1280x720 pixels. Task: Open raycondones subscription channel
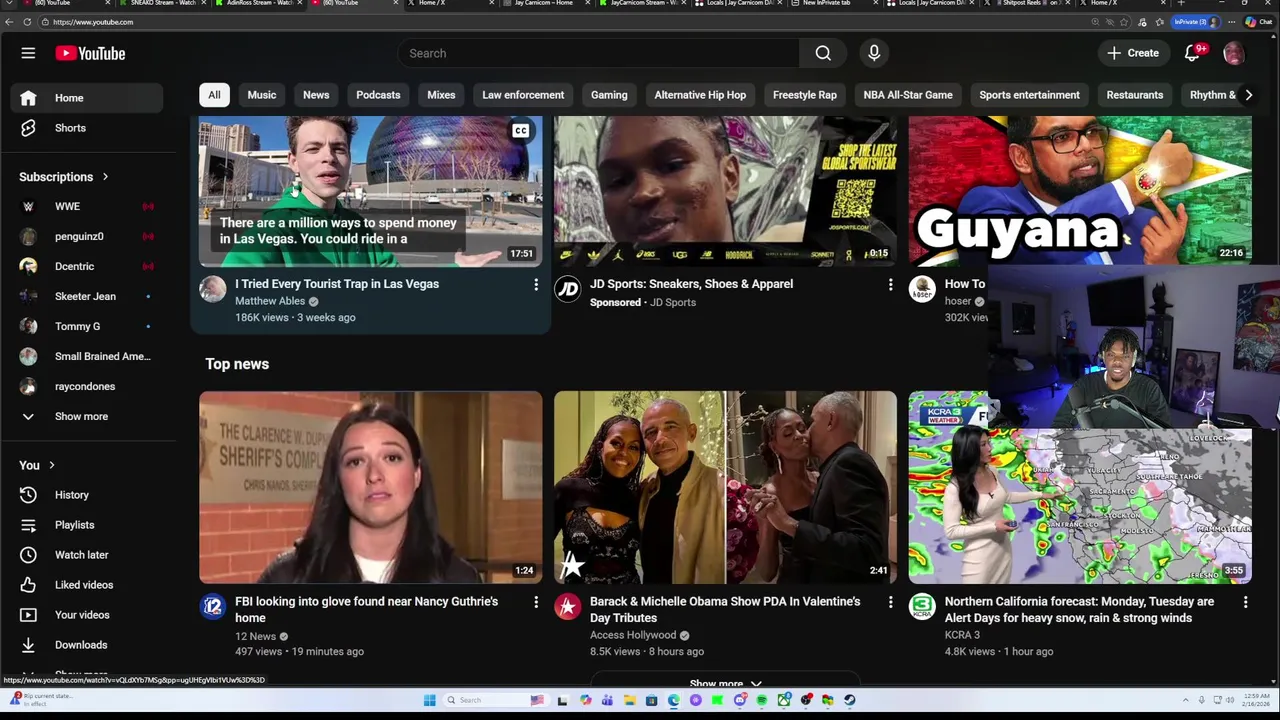(x=87, y=387)
